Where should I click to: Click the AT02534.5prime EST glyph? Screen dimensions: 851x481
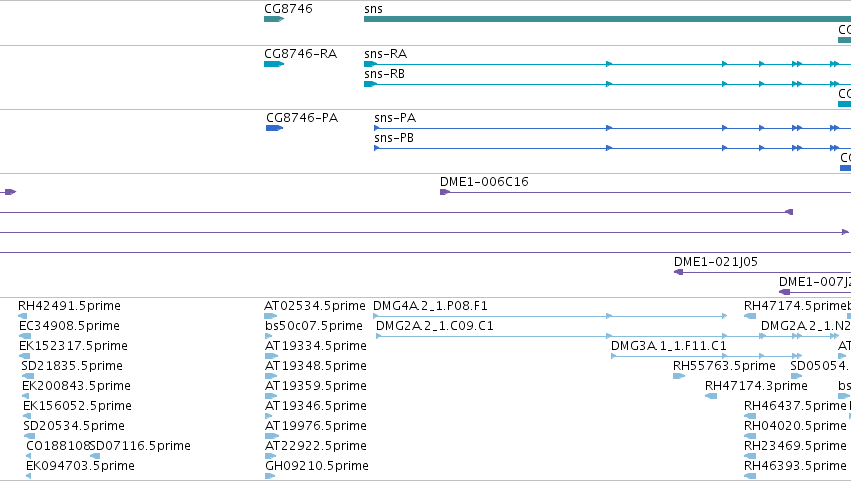coord(271,316)
